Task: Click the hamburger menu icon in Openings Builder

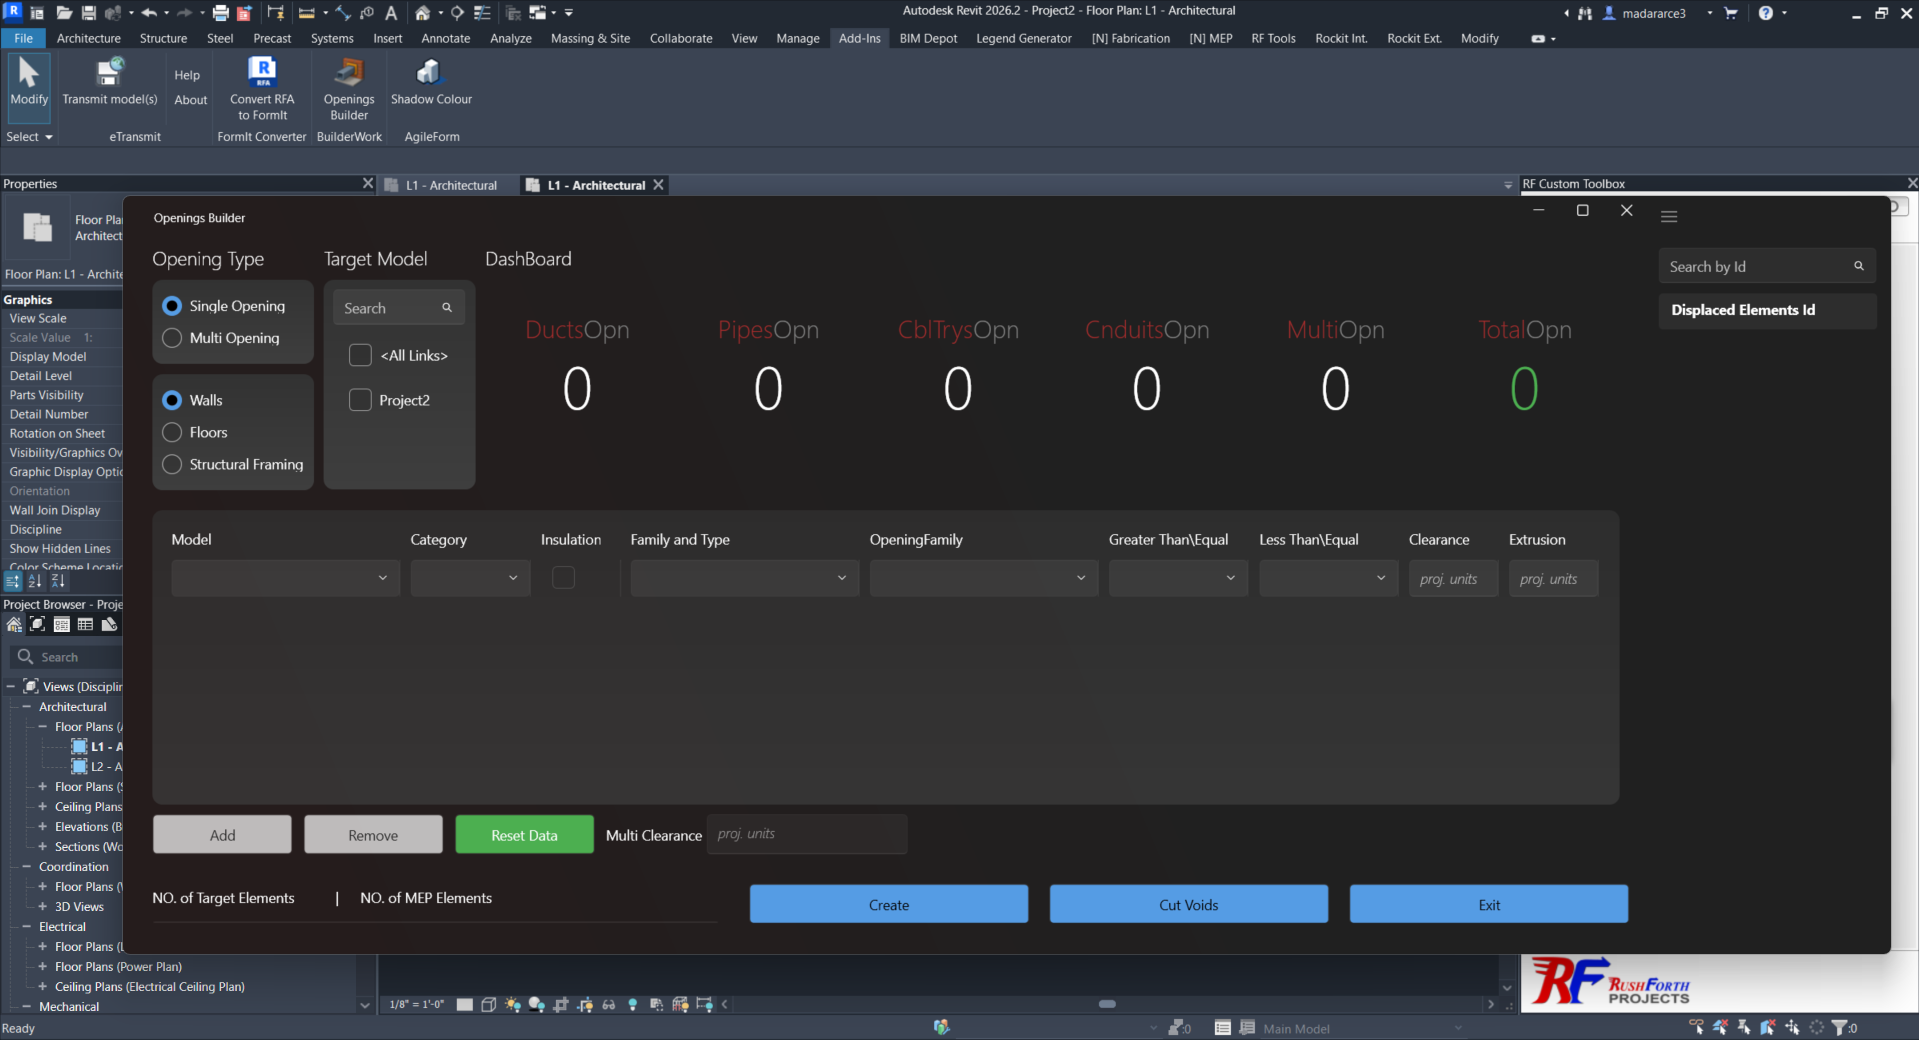Action: [1669, 217]
